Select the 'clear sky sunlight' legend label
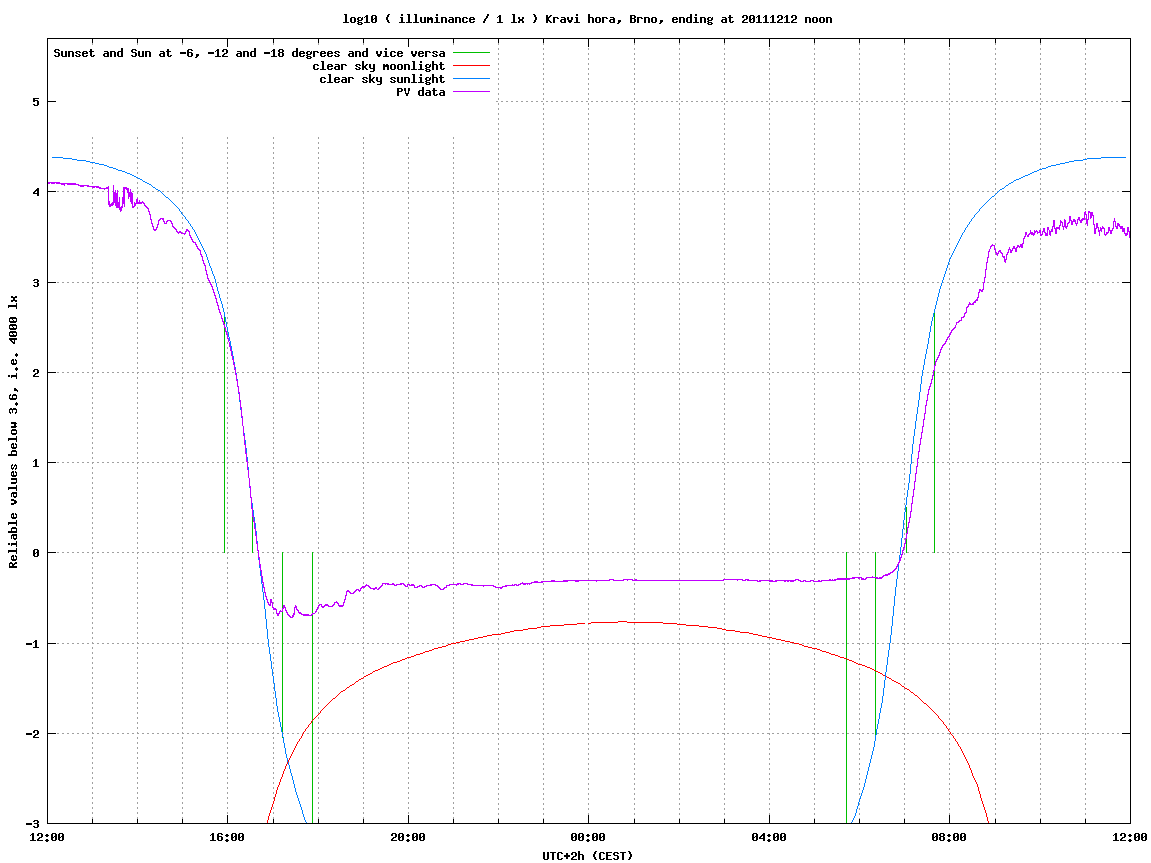1151x863 pixels. pos(382,79)
